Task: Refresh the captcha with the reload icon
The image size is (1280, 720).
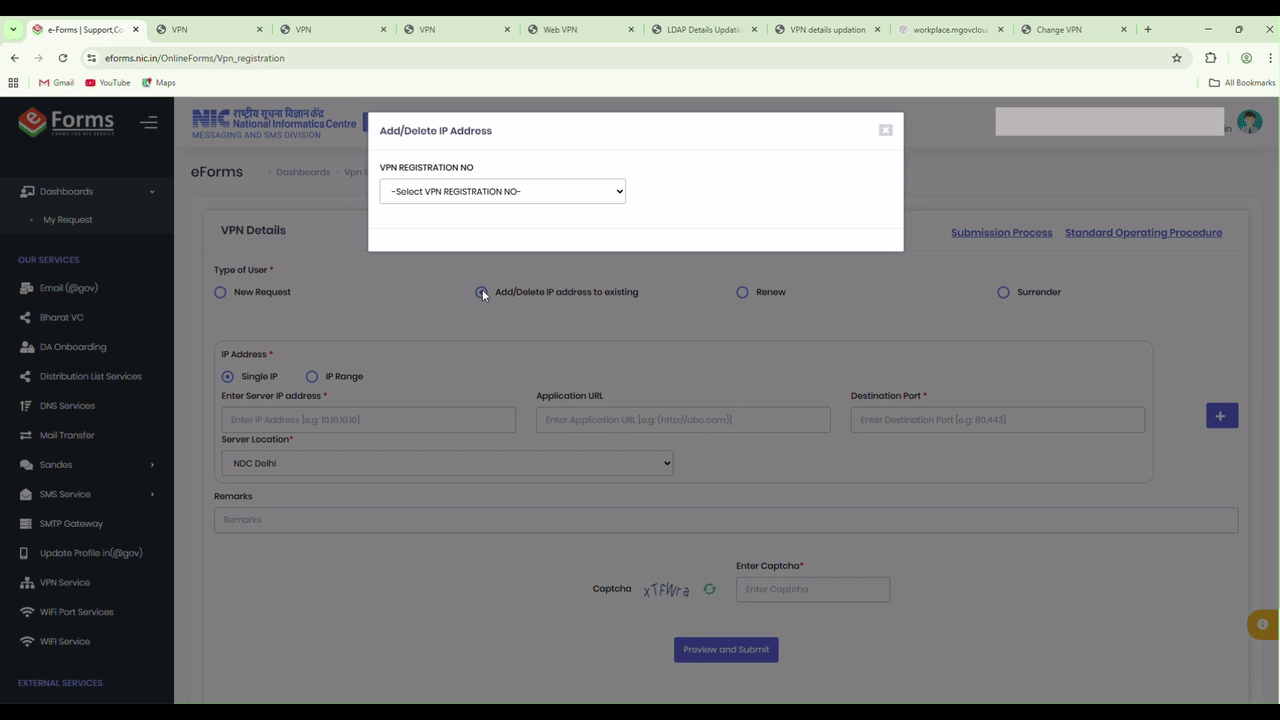Action: 710,589
